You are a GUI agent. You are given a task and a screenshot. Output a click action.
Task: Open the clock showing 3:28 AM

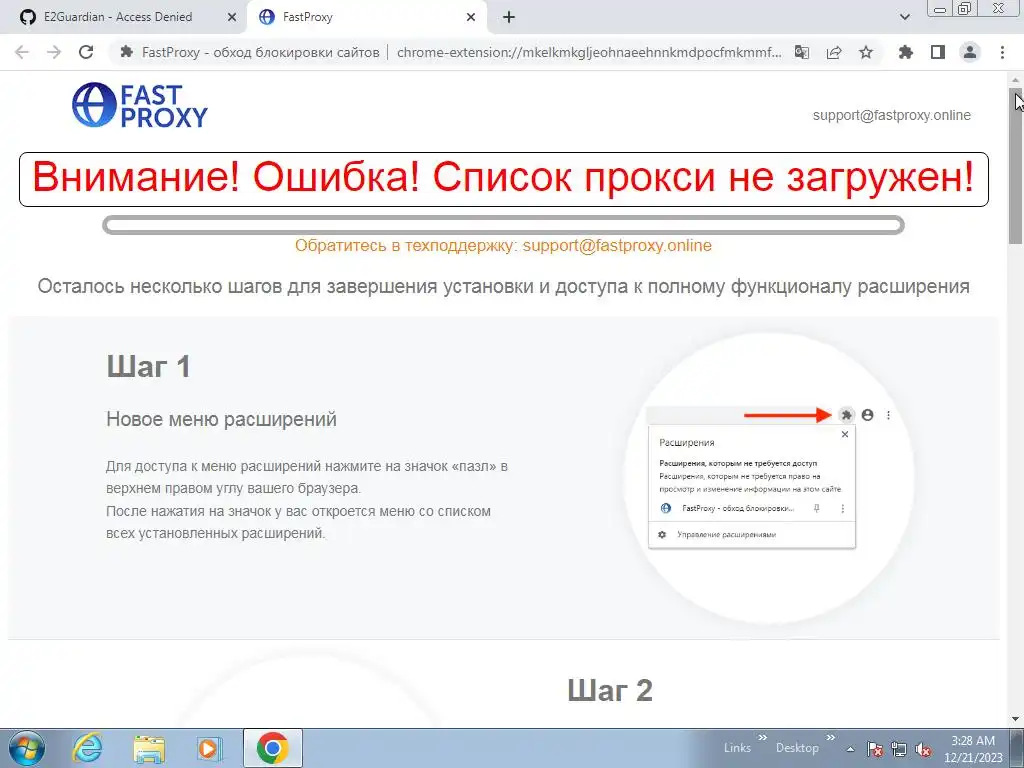pyautogui.click(x=973, y=749)
